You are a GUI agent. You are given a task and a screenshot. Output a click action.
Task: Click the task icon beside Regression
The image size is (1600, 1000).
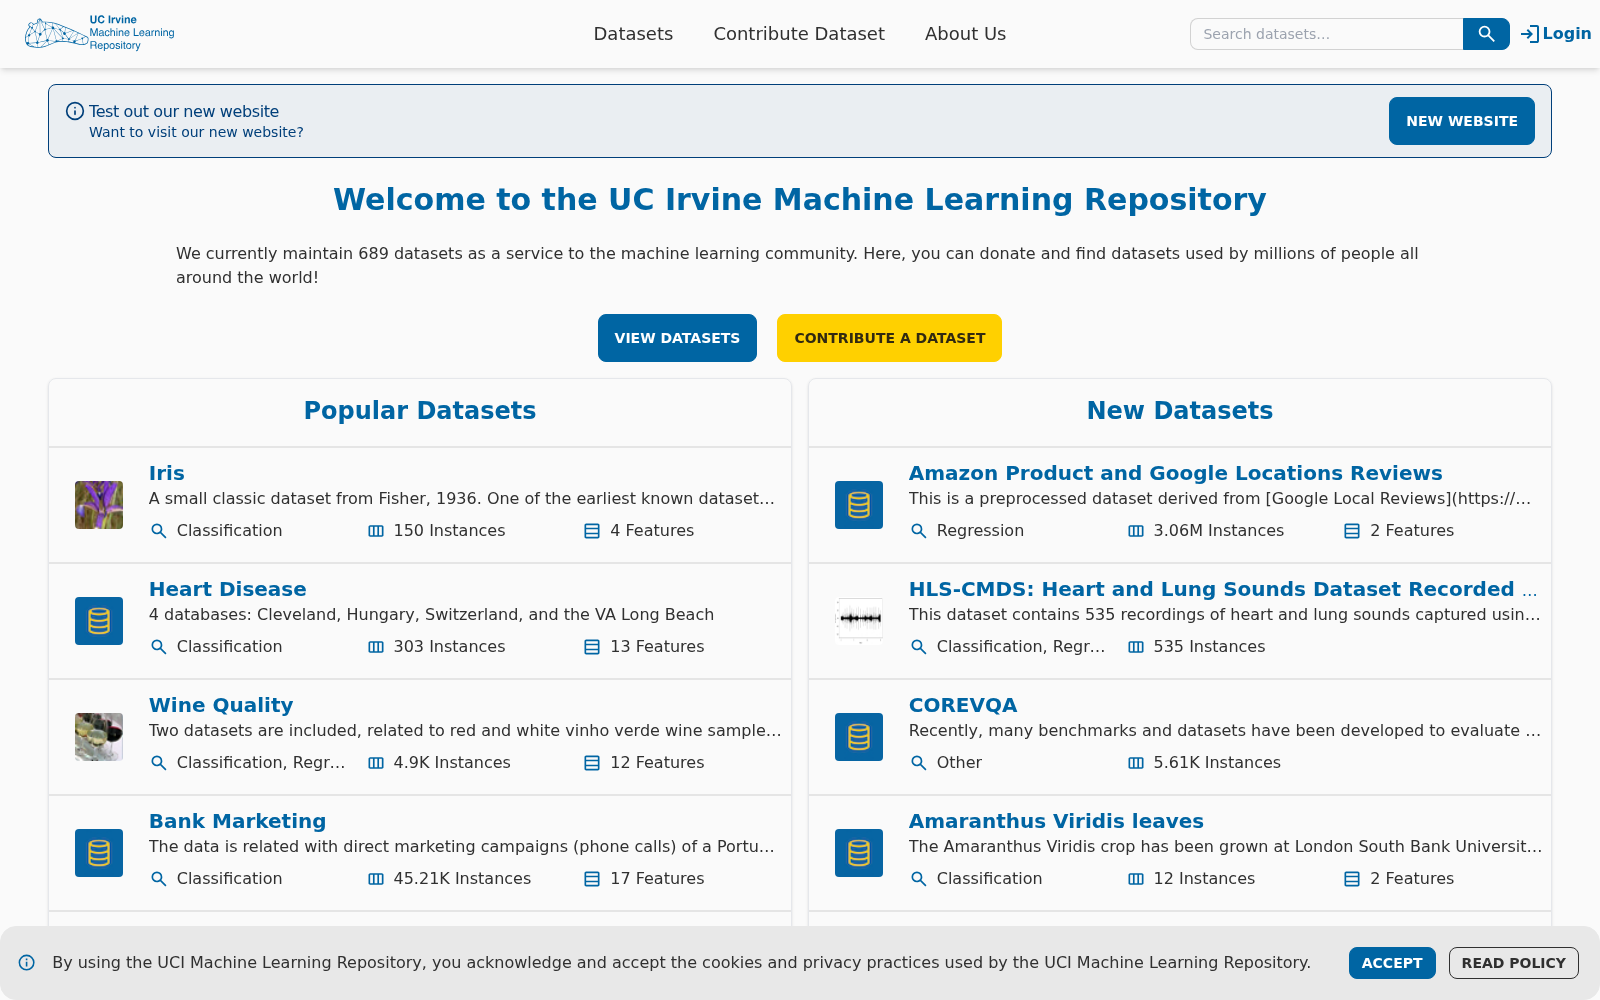[x=918, y=531]
